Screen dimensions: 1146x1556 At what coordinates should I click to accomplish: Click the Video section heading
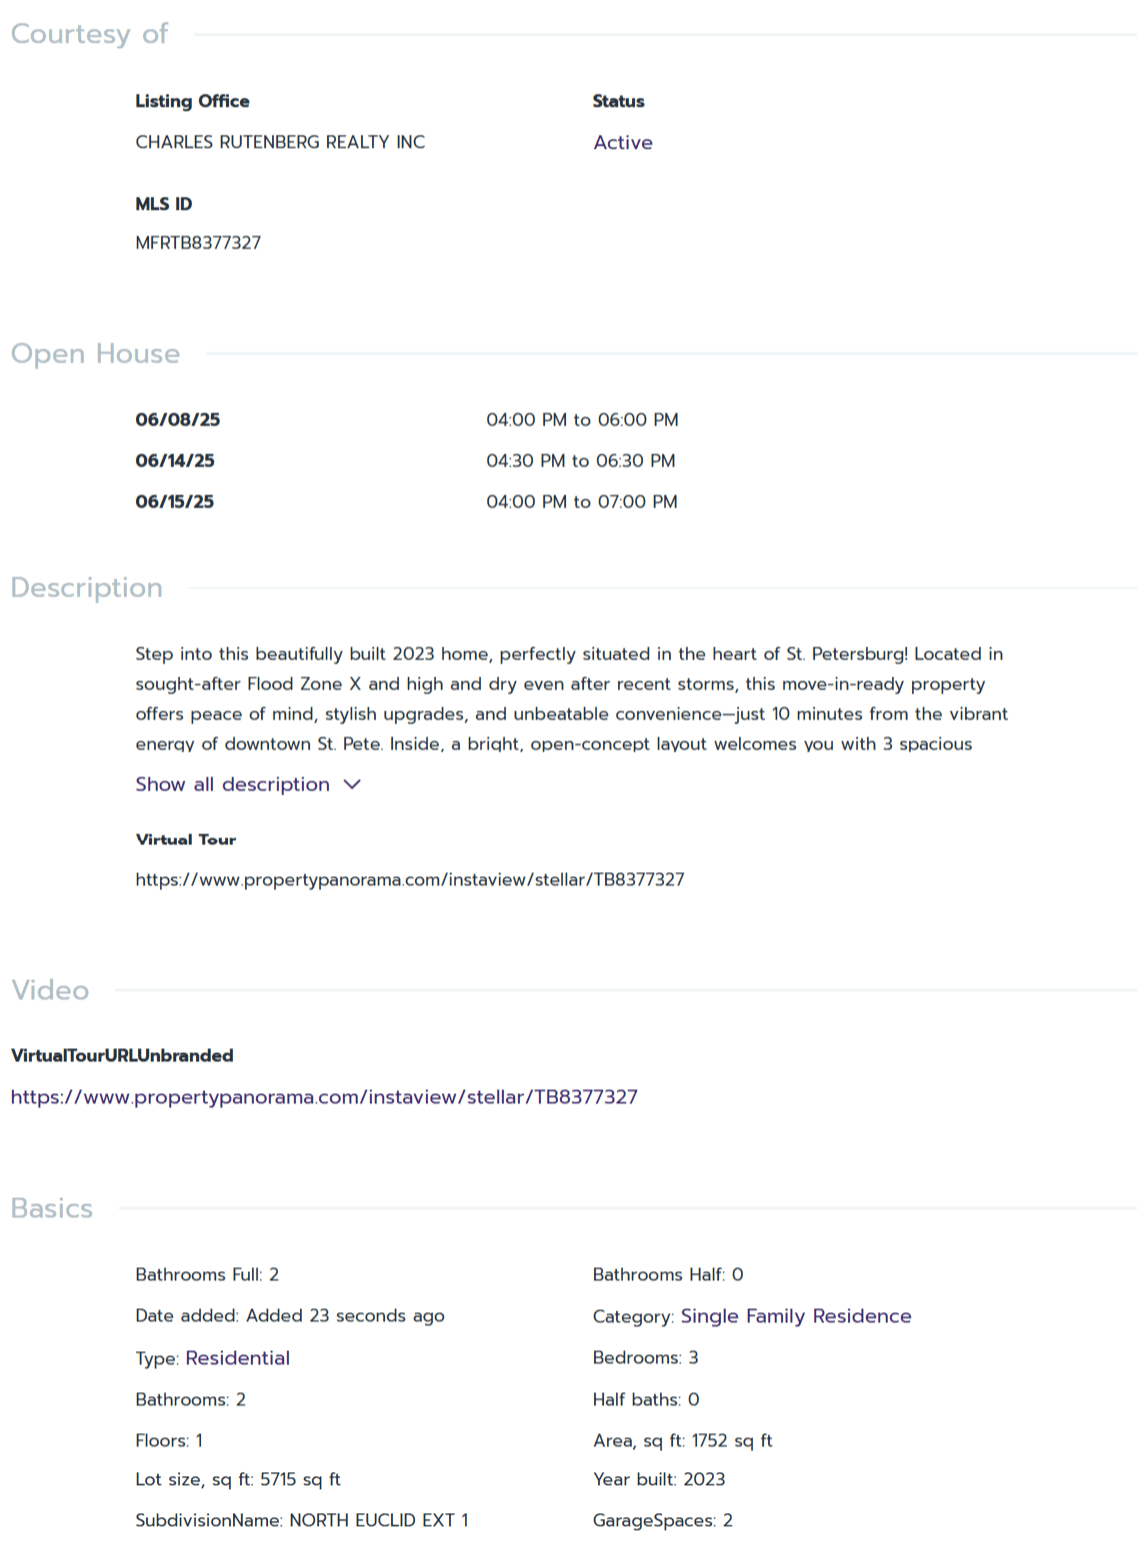tap(50, 990)
